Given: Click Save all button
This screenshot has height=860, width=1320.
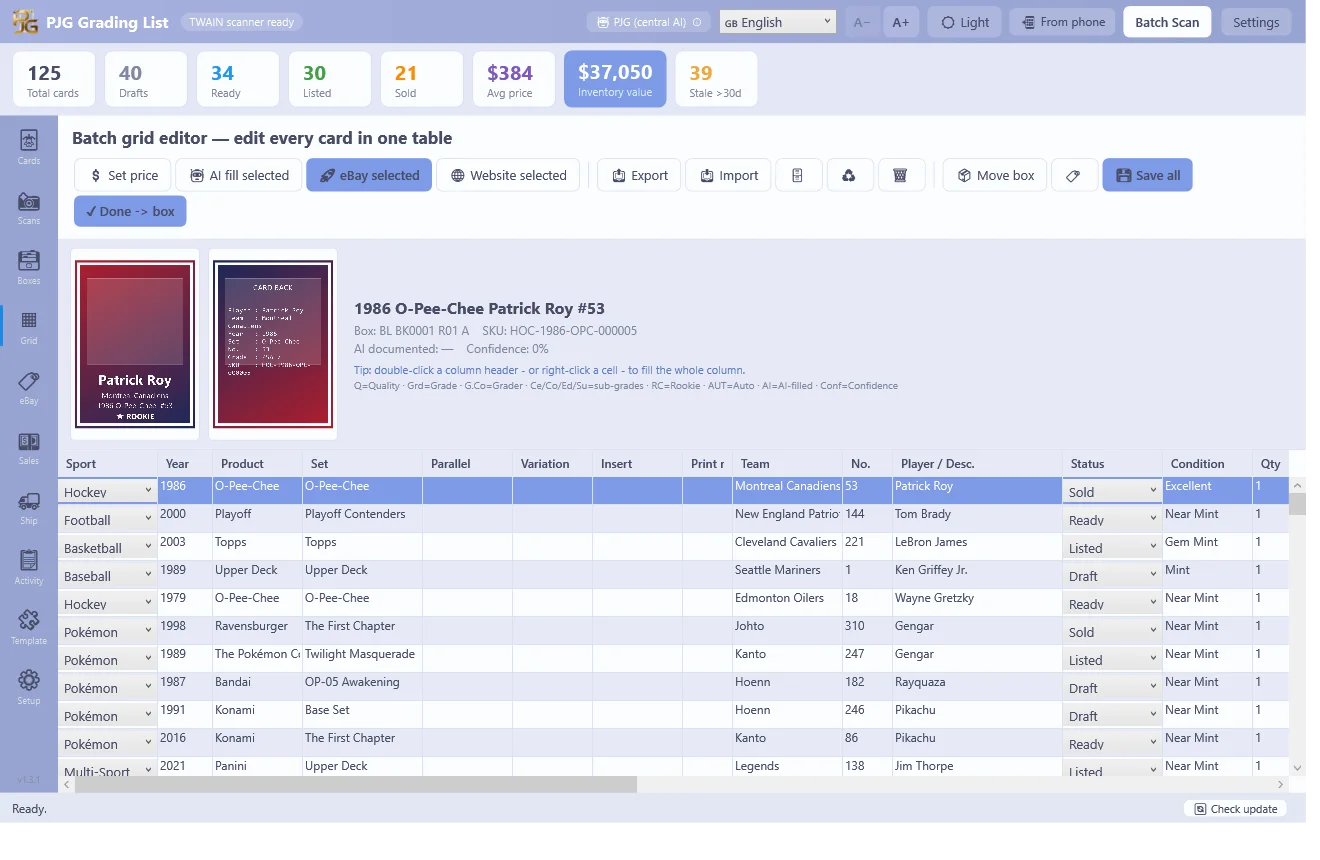Looking at the screenshot, I should (1147, 175).
